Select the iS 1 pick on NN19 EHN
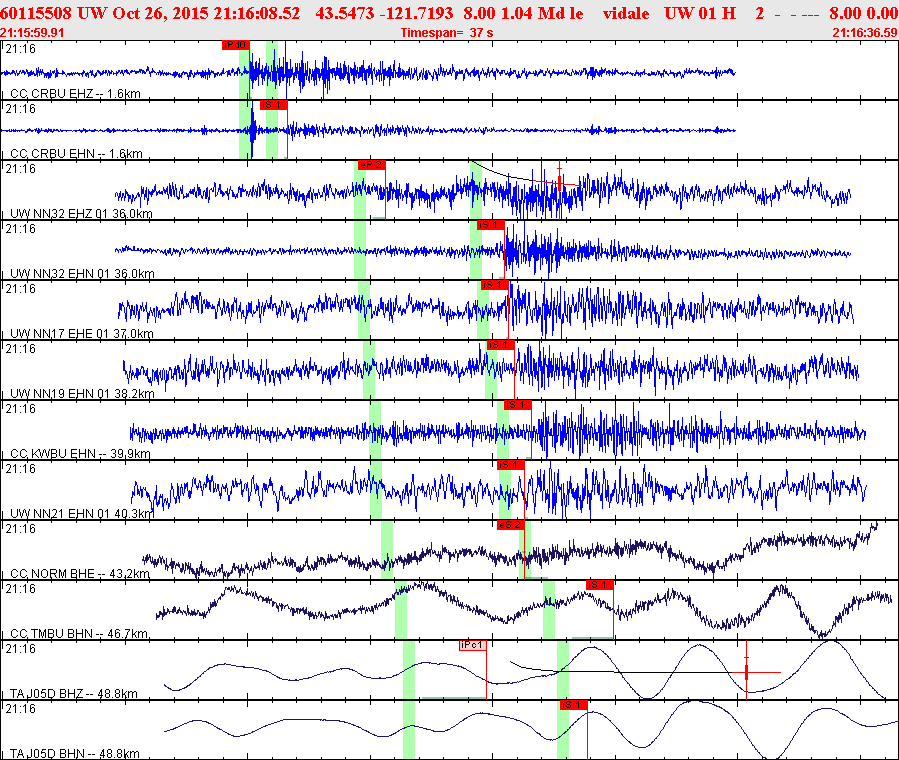The height and width of the screenshot is (760, 899). pyautogui.click(x=501, y=345)
